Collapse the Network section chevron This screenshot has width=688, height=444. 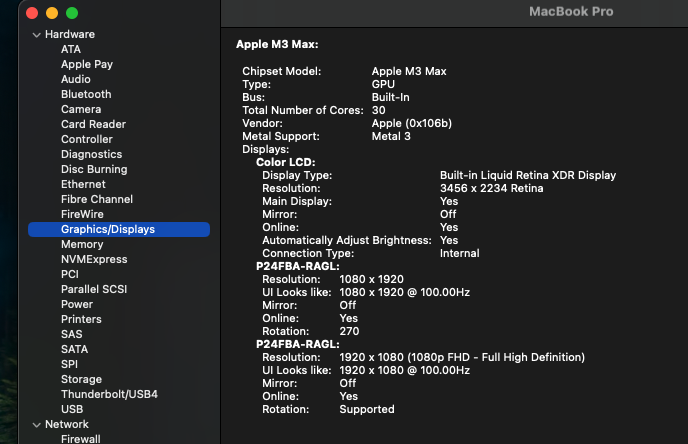(36, 425)
